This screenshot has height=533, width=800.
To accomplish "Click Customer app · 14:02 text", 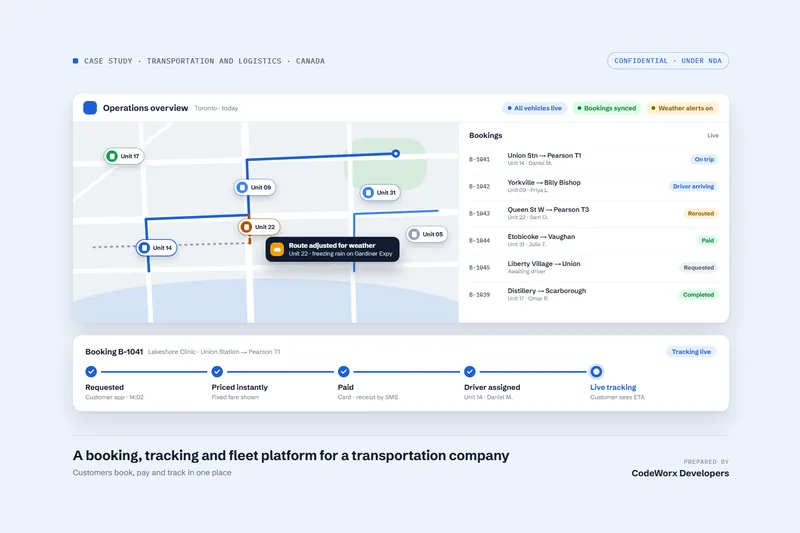I will click(114, 397).
